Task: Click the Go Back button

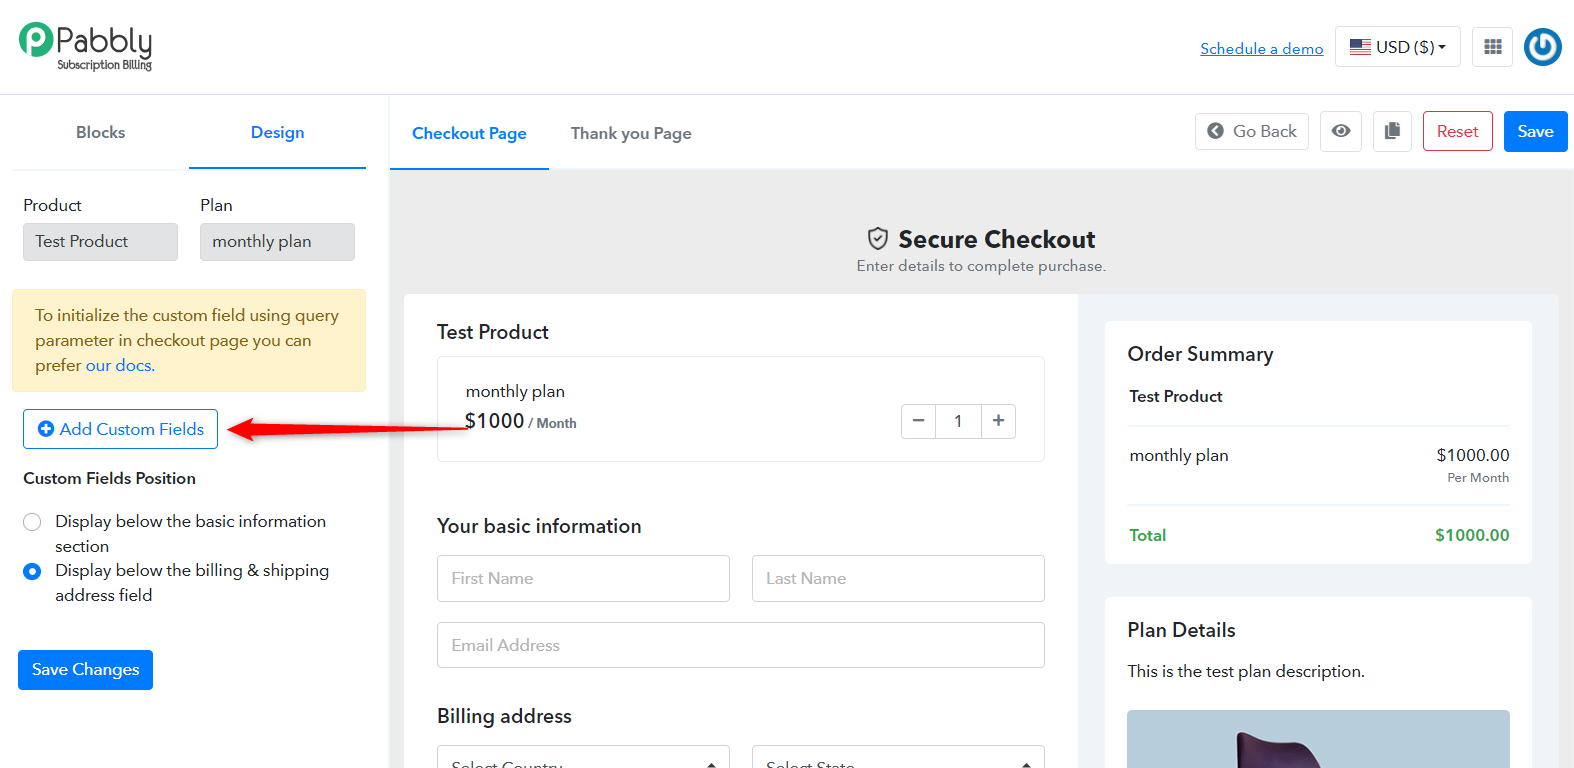Action: click(x=1252, y=131)
